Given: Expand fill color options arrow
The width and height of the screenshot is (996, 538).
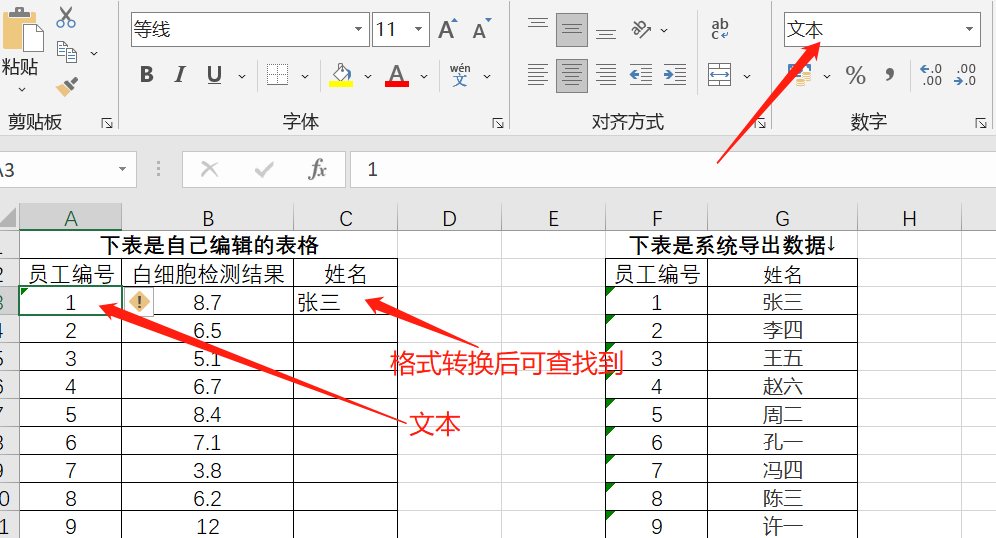Looking at the screenshot, I should pyautogui.click(x=368, y=76).
